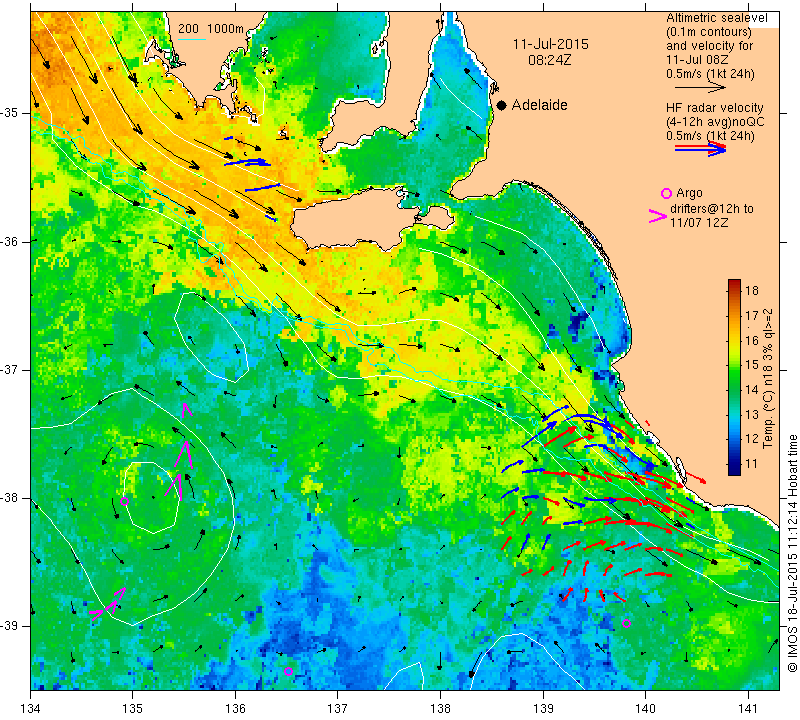The image size is (800, 720).
Task: Click the Argo legend label
Action: point(689,193)
